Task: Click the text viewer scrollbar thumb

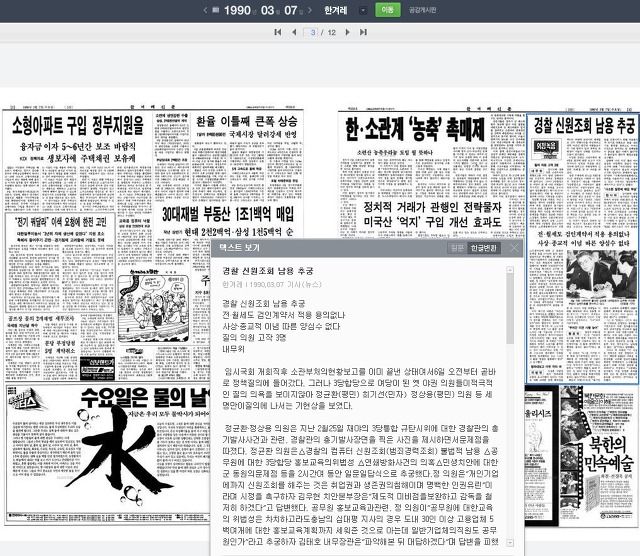Action: pos(510,309)
